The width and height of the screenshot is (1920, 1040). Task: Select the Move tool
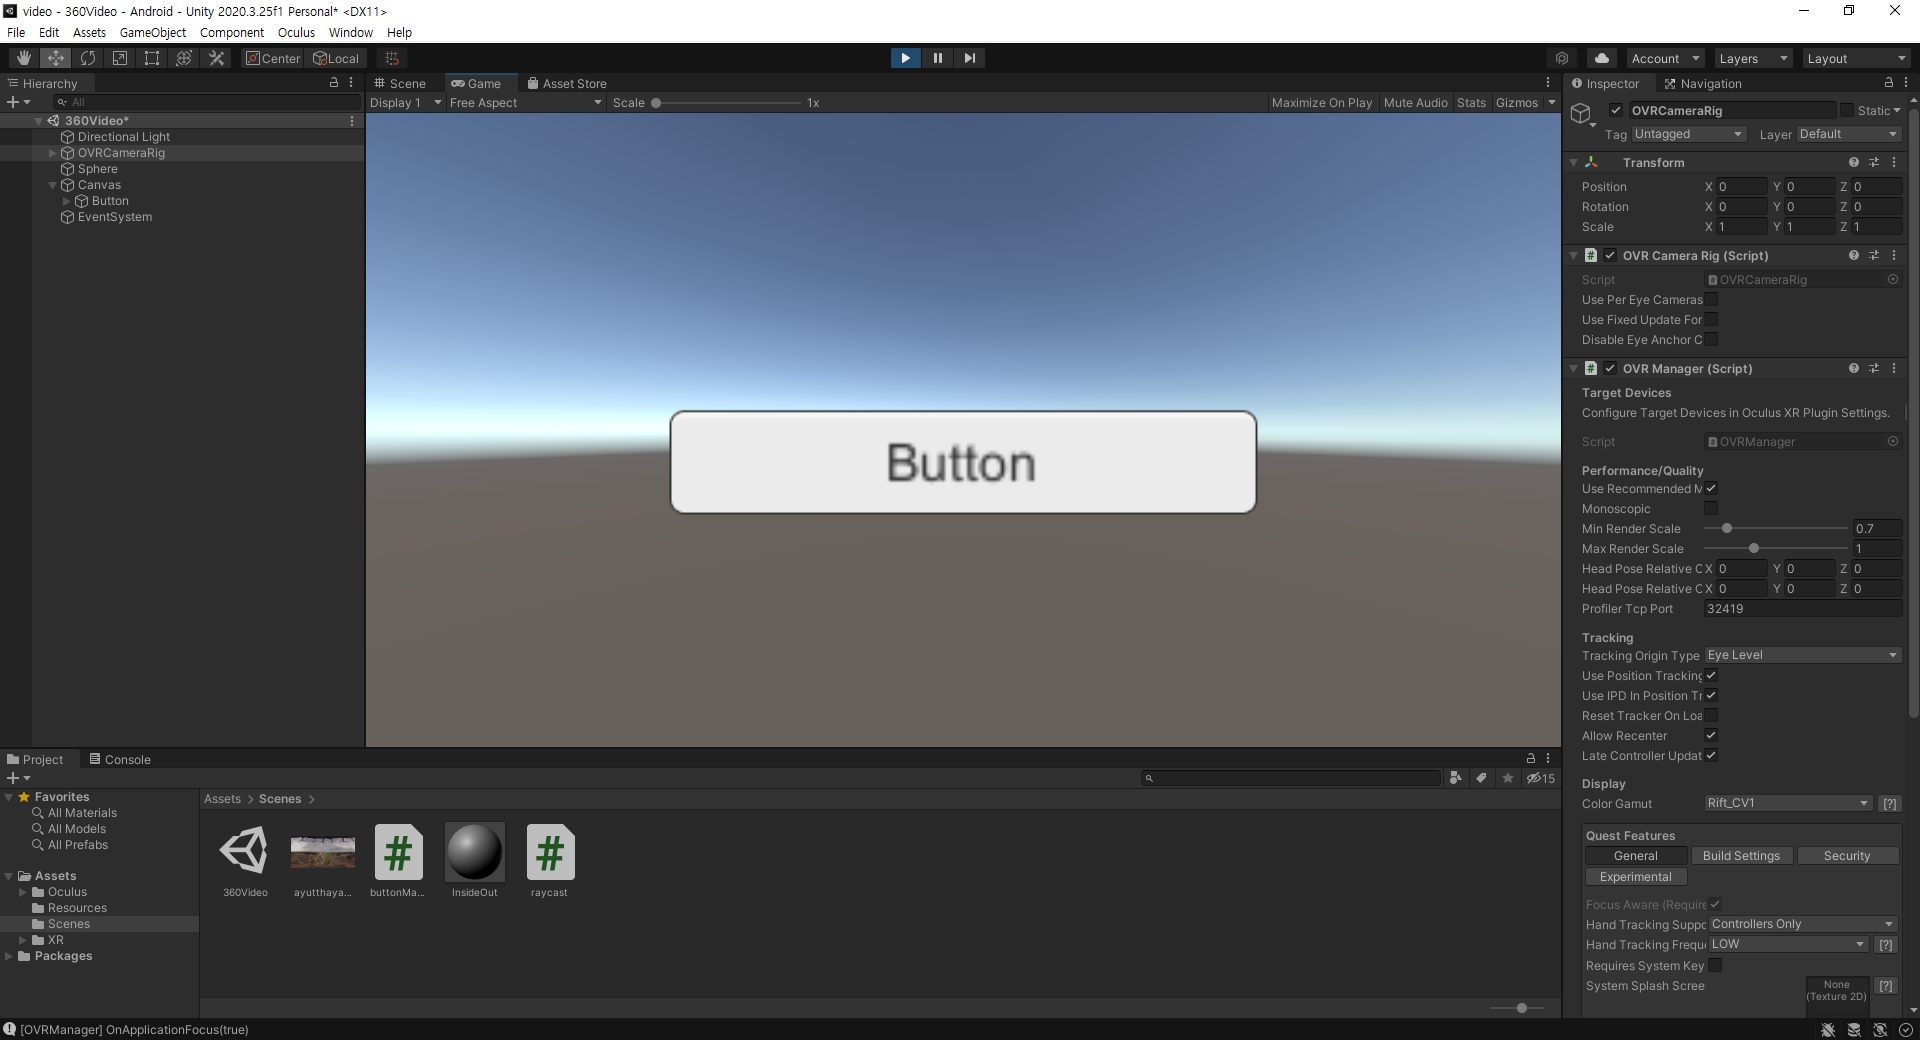(56, 58)
